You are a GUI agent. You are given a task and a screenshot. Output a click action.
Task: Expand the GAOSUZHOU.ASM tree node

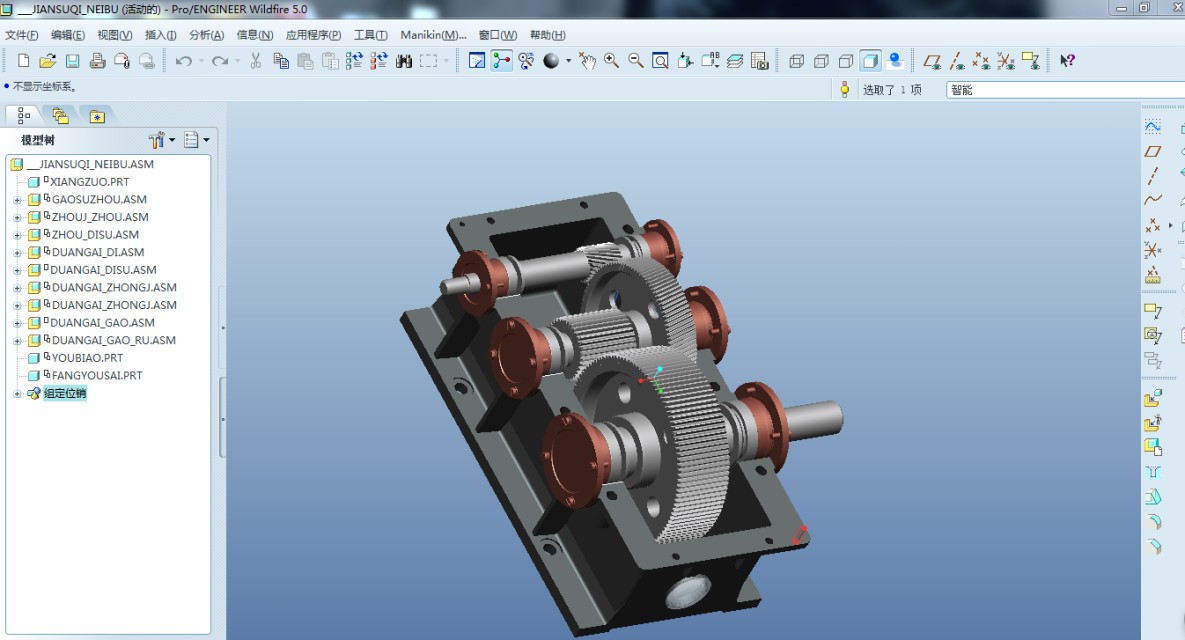tap(17, 200)
